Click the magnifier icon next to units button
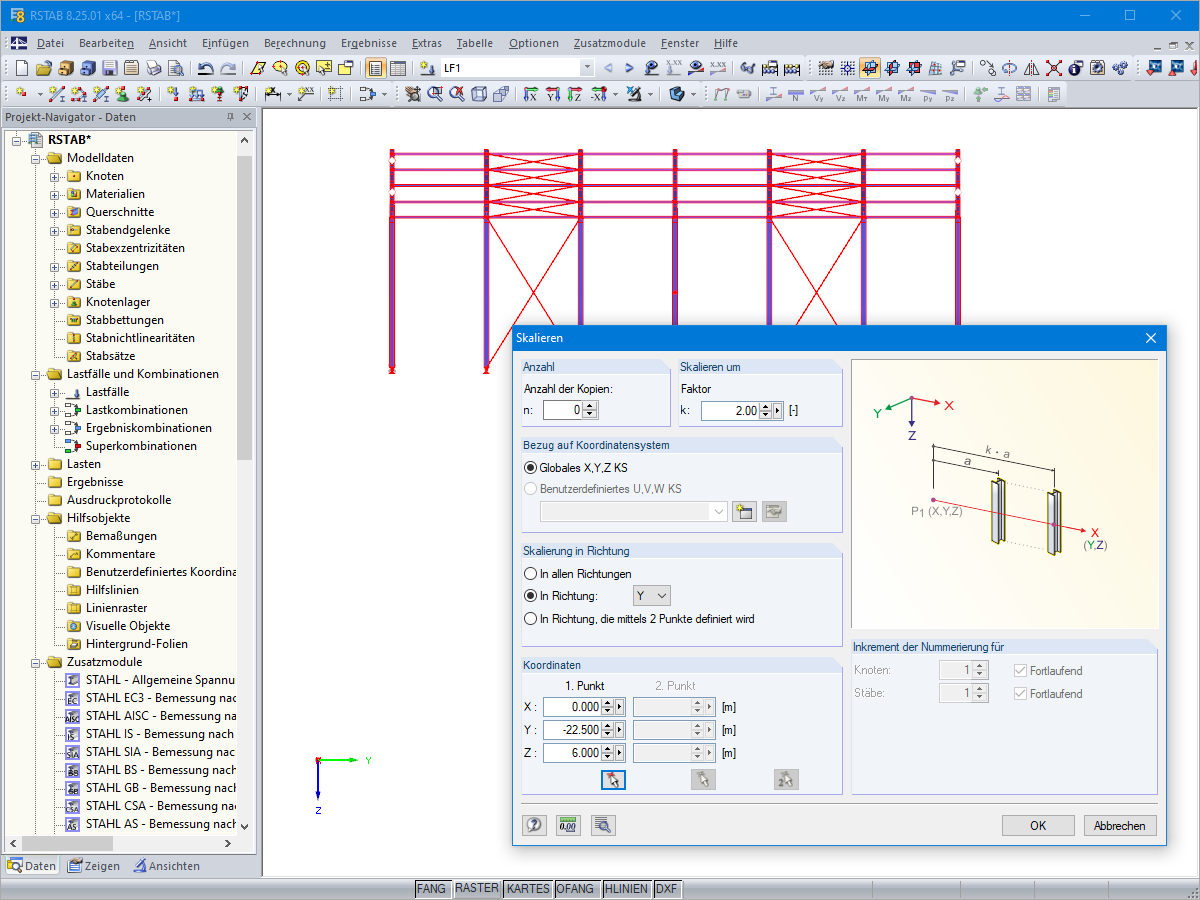 [602, 825]
